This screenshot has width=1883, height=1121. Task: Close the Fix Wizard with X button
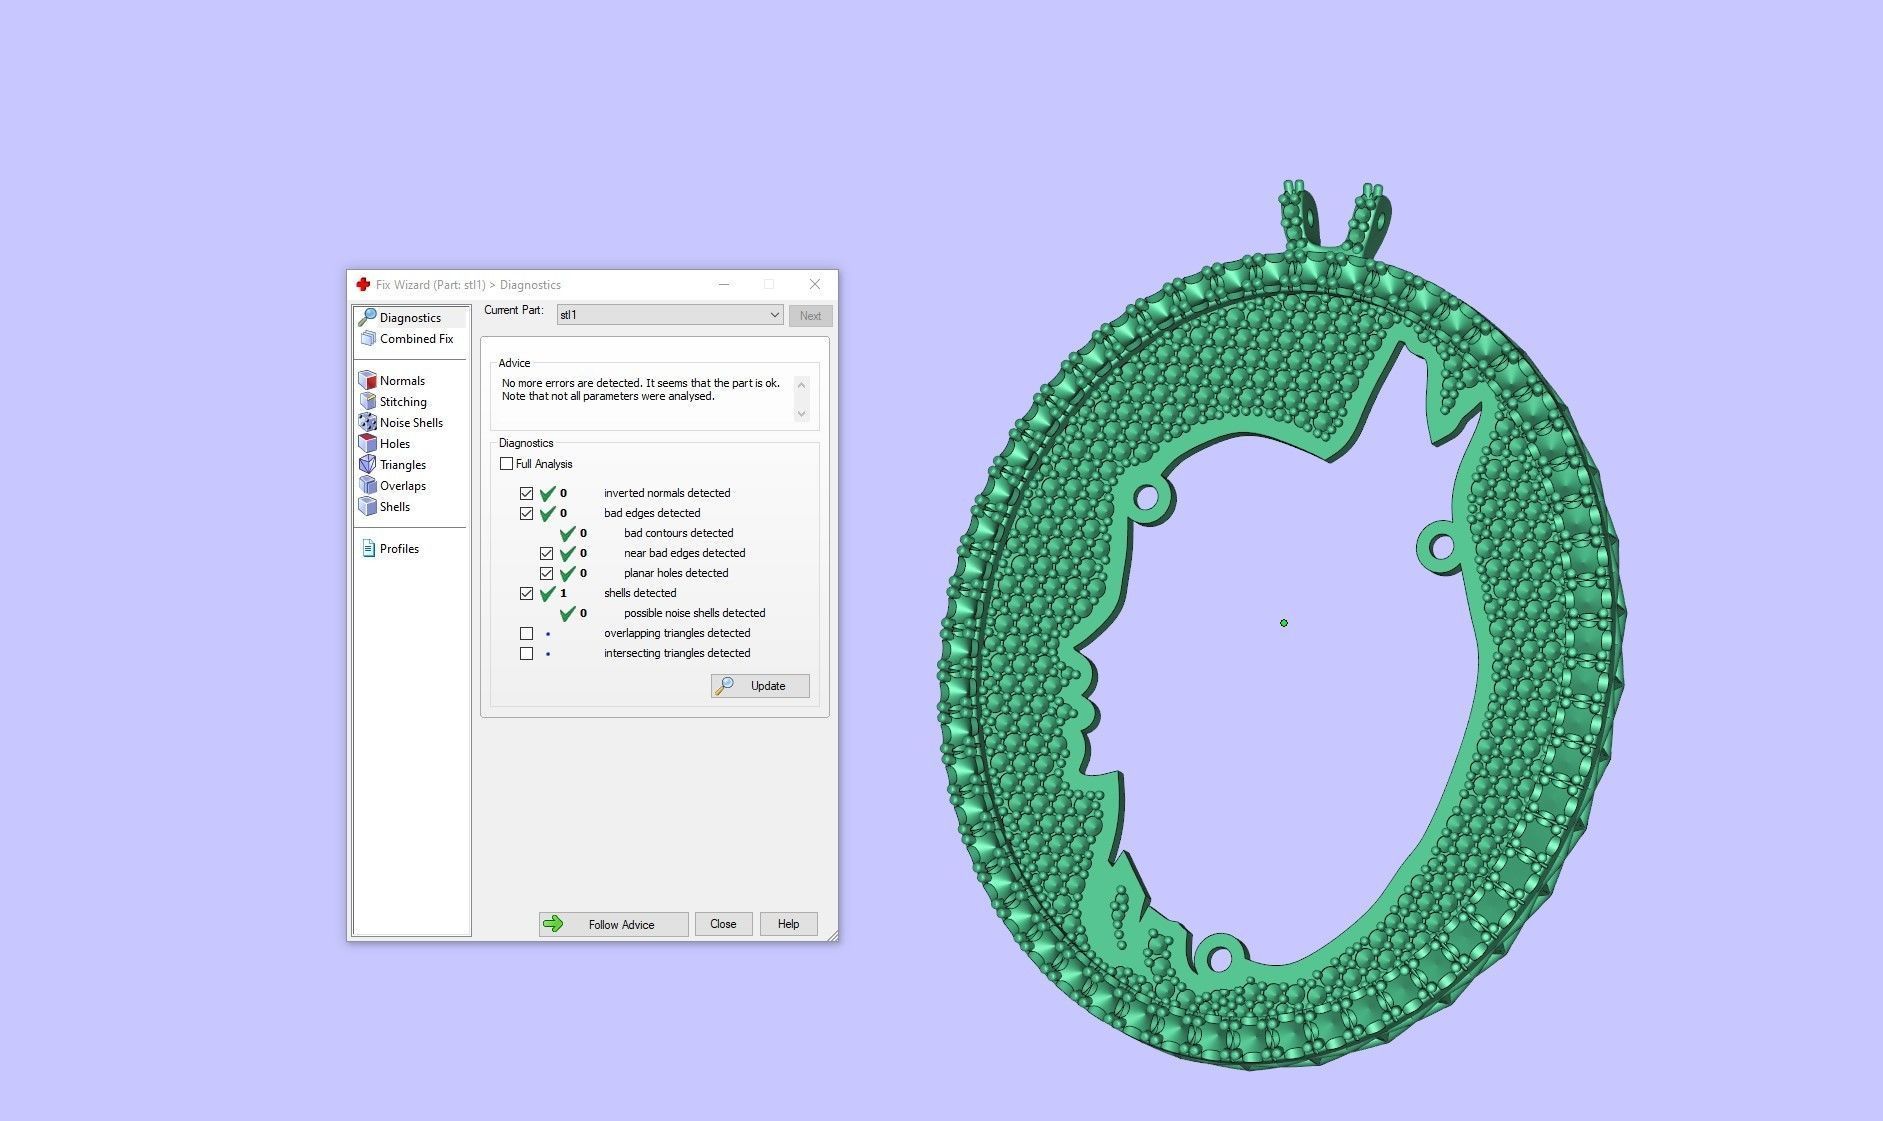pos(815,284)
